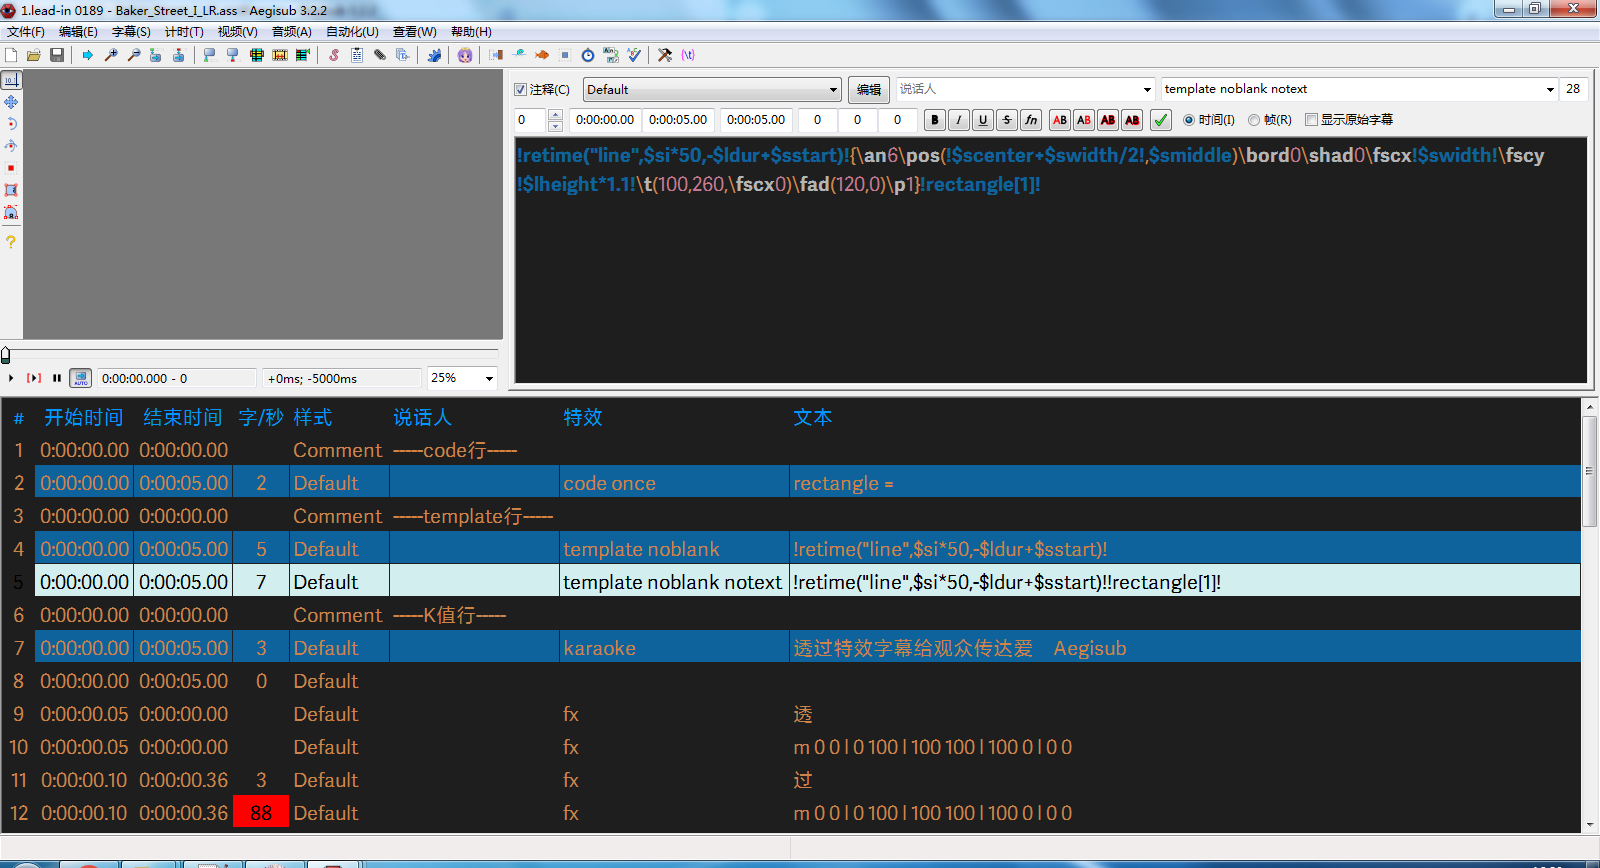Save subtitles with the floppy disk icon

[x=57, y=55]
